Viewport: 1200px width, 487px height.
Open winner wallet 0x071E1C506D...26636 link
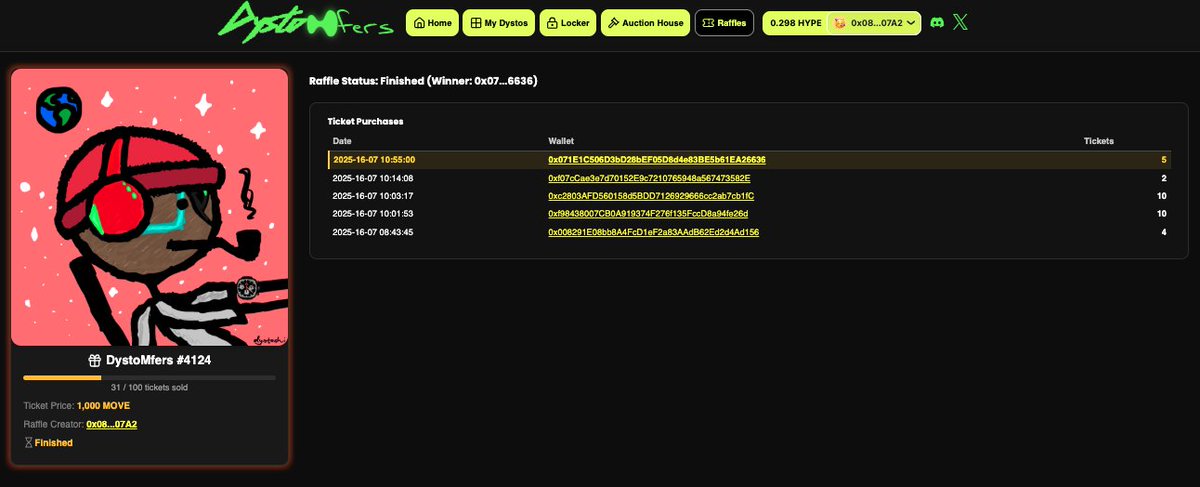point(657,159)
